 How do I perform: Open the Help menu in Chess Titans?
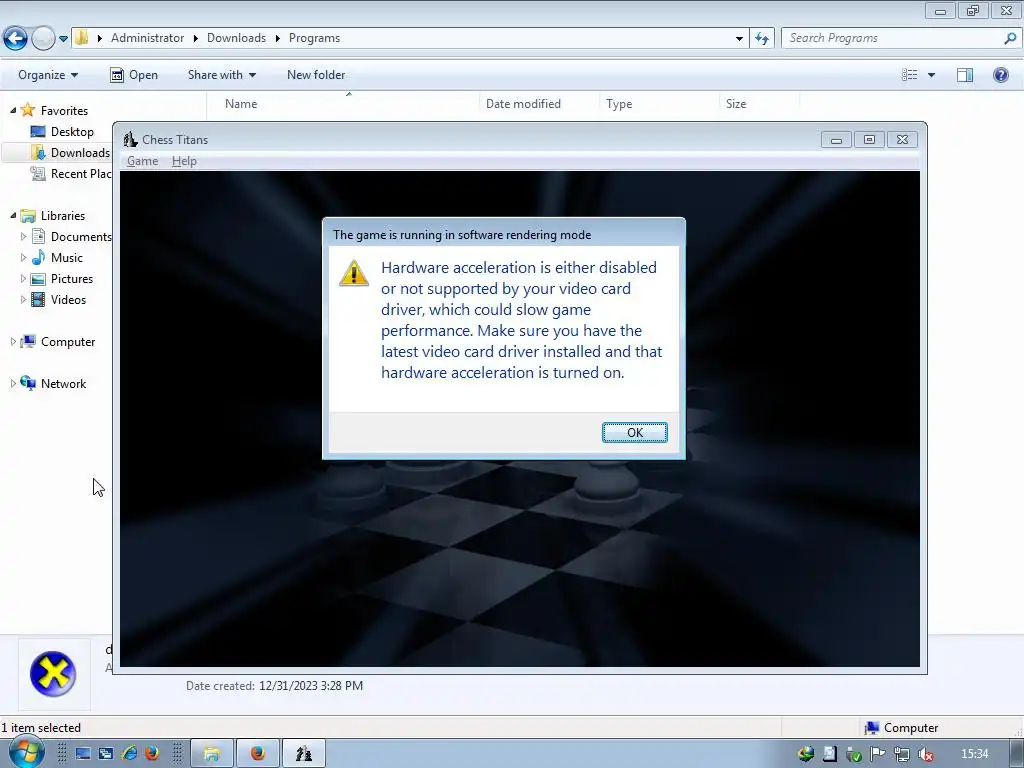[184, 161]
